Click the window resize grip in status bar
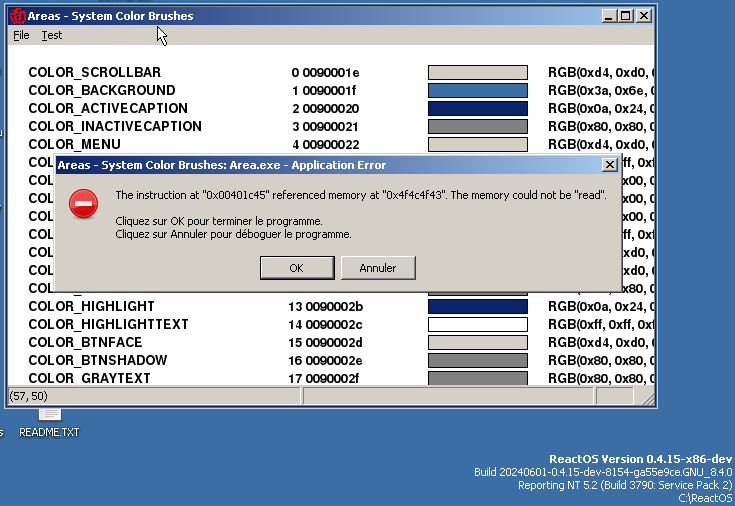This screenshot has width=735, height=506. tap(648, 398)
